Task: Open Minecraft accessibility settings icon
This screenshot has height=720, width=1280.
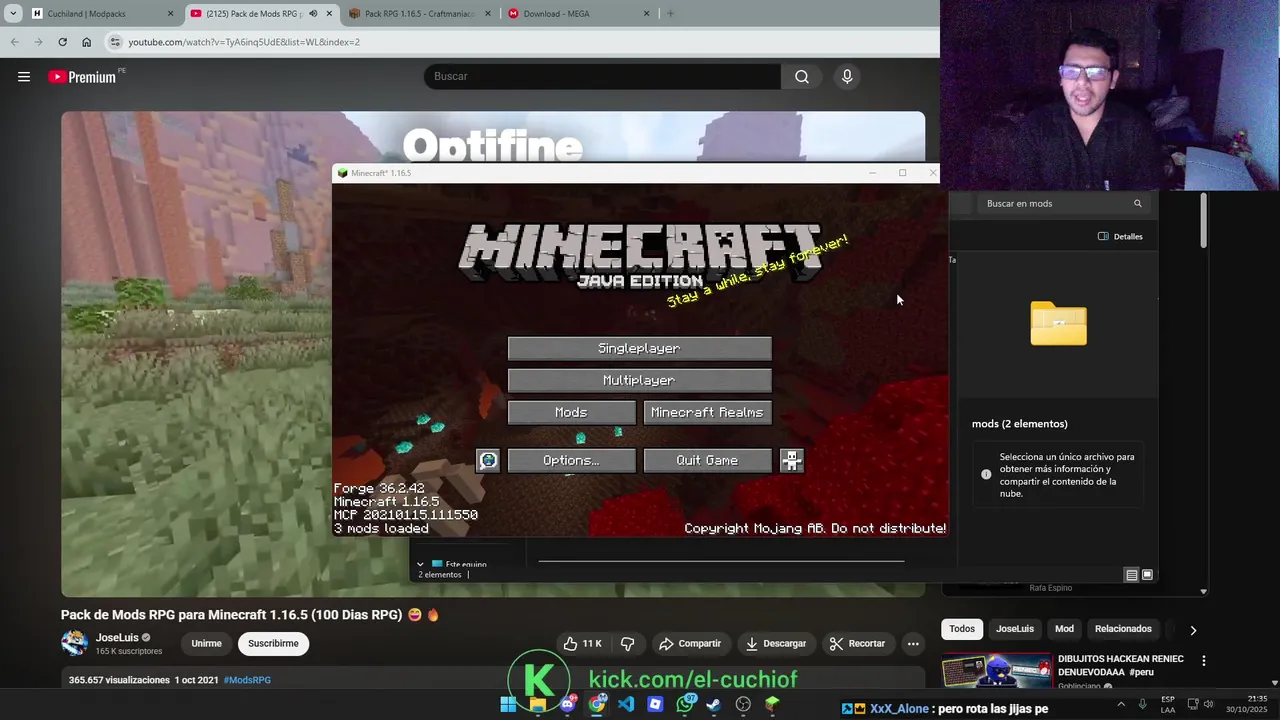Action: pos(791,460)
